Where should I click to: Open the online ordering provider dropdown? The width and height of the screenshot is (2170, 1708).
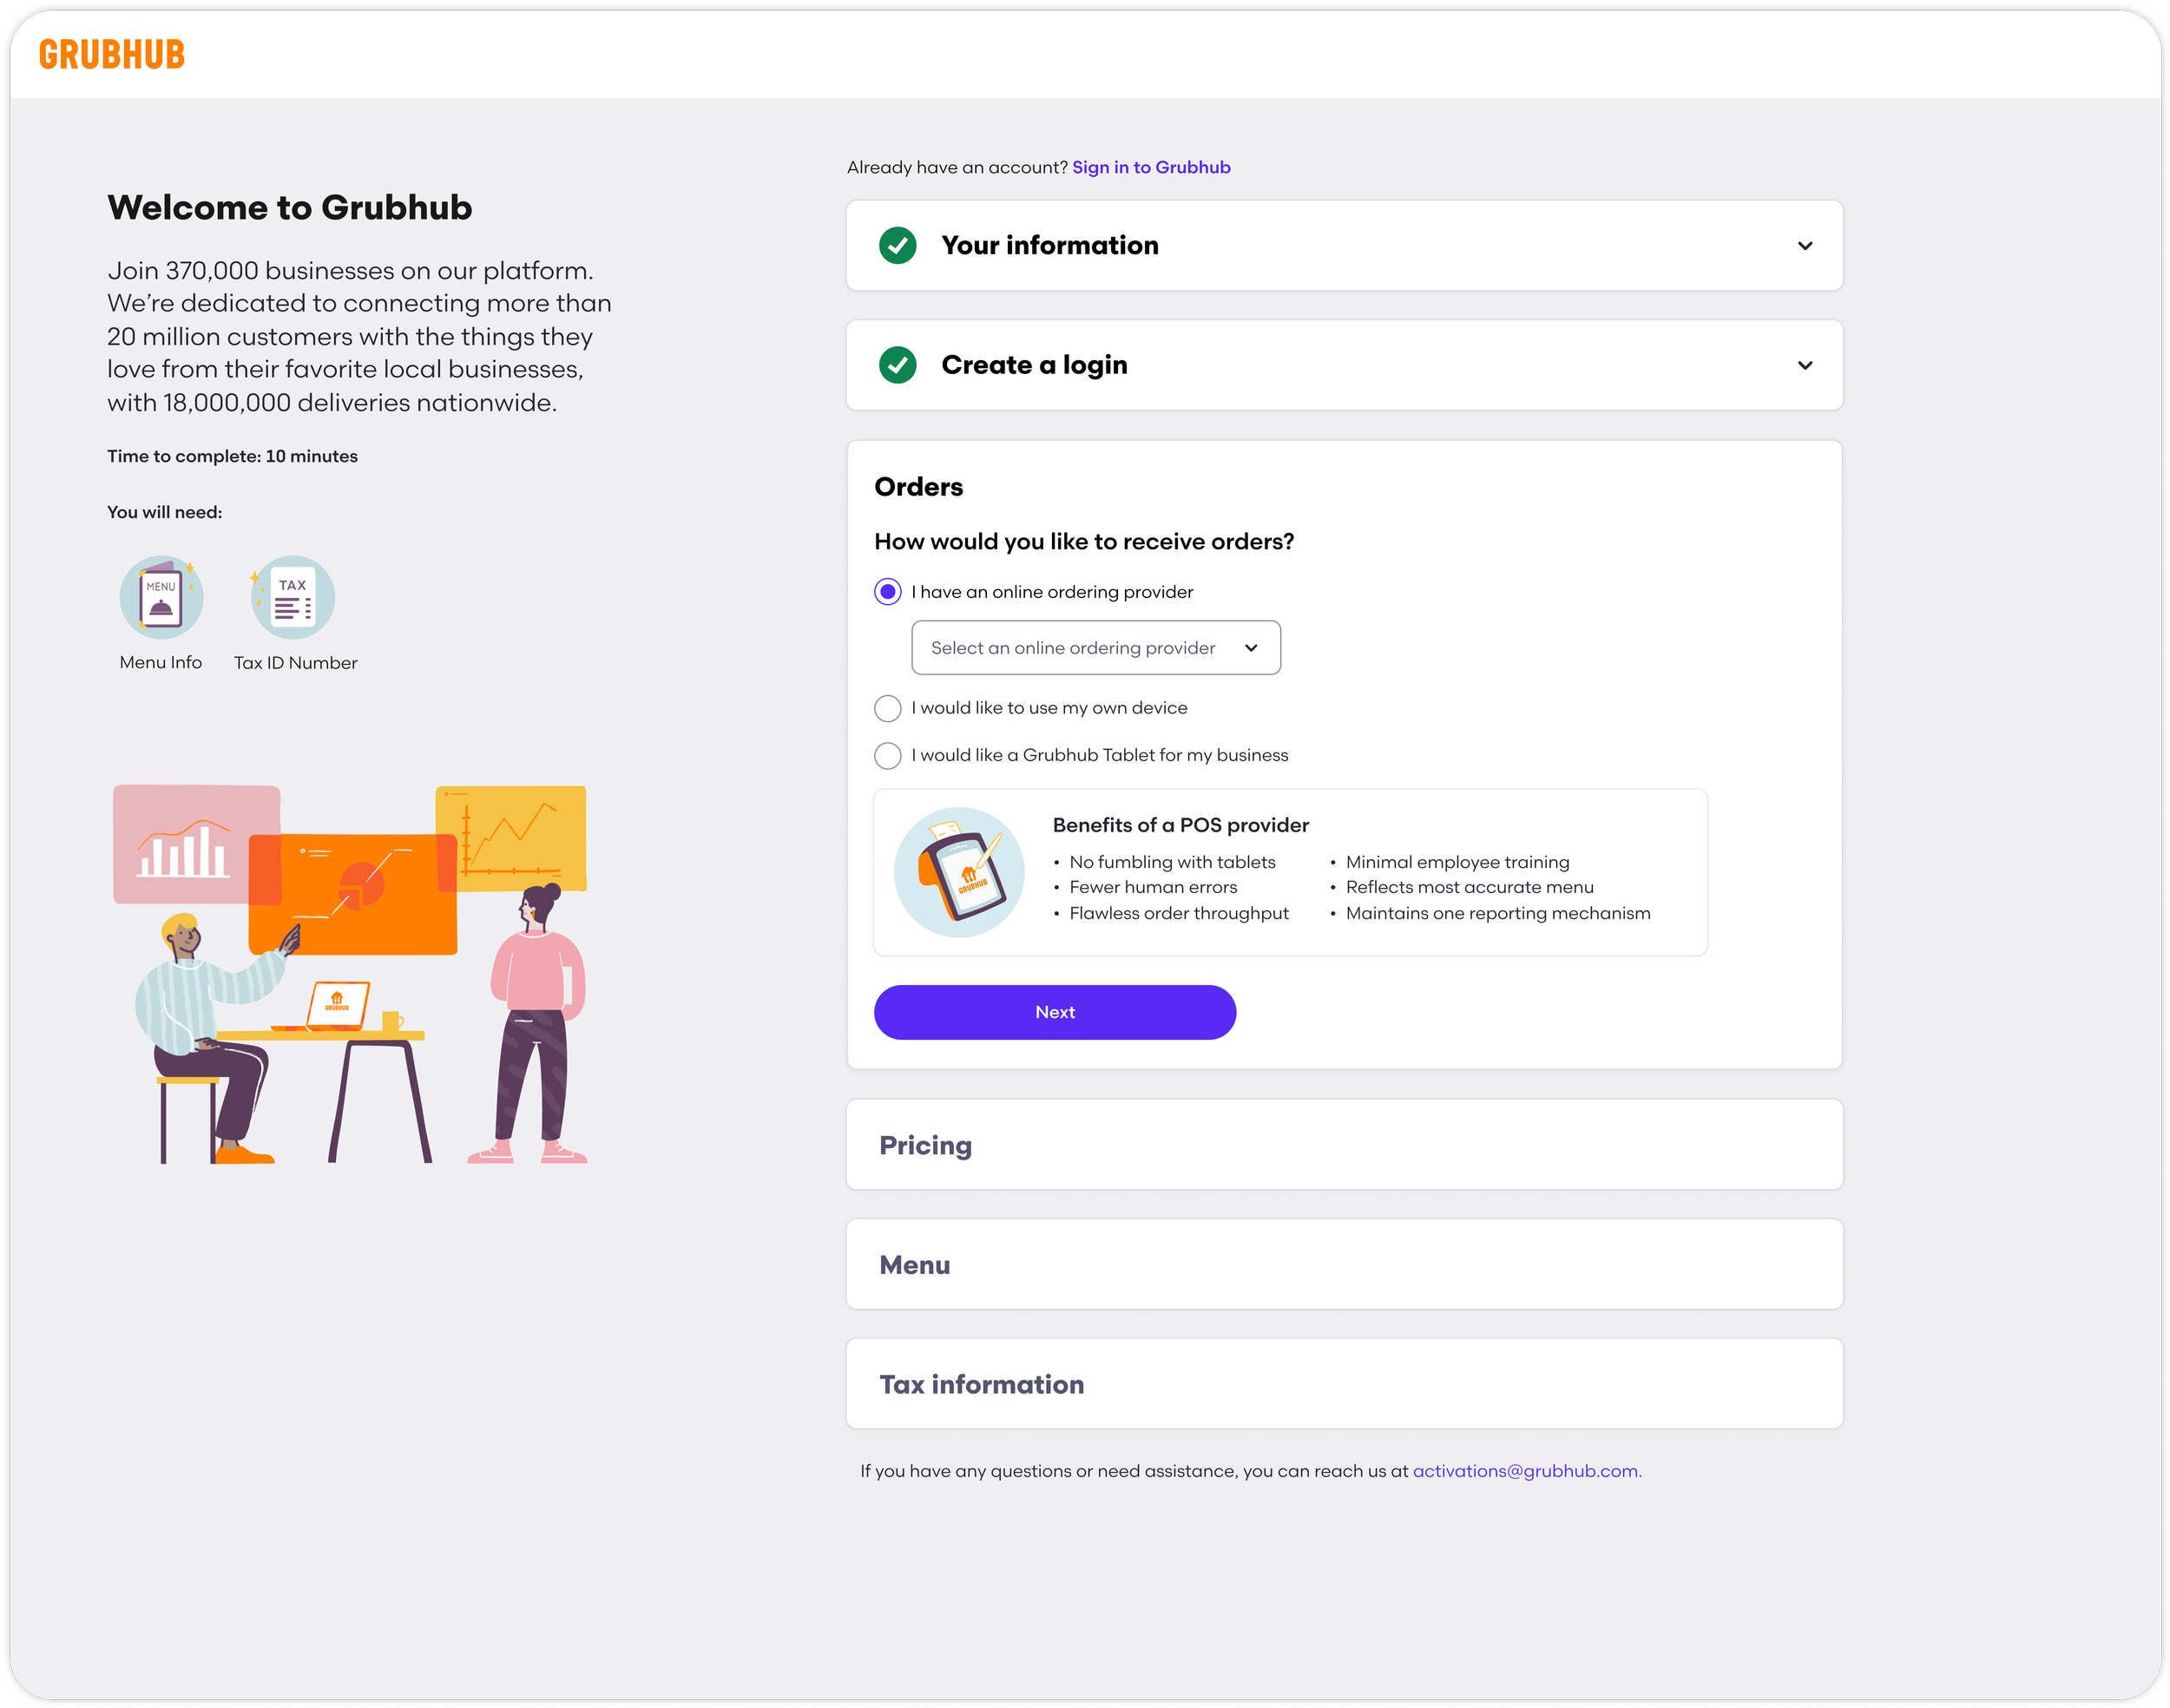click(1095, 648)
